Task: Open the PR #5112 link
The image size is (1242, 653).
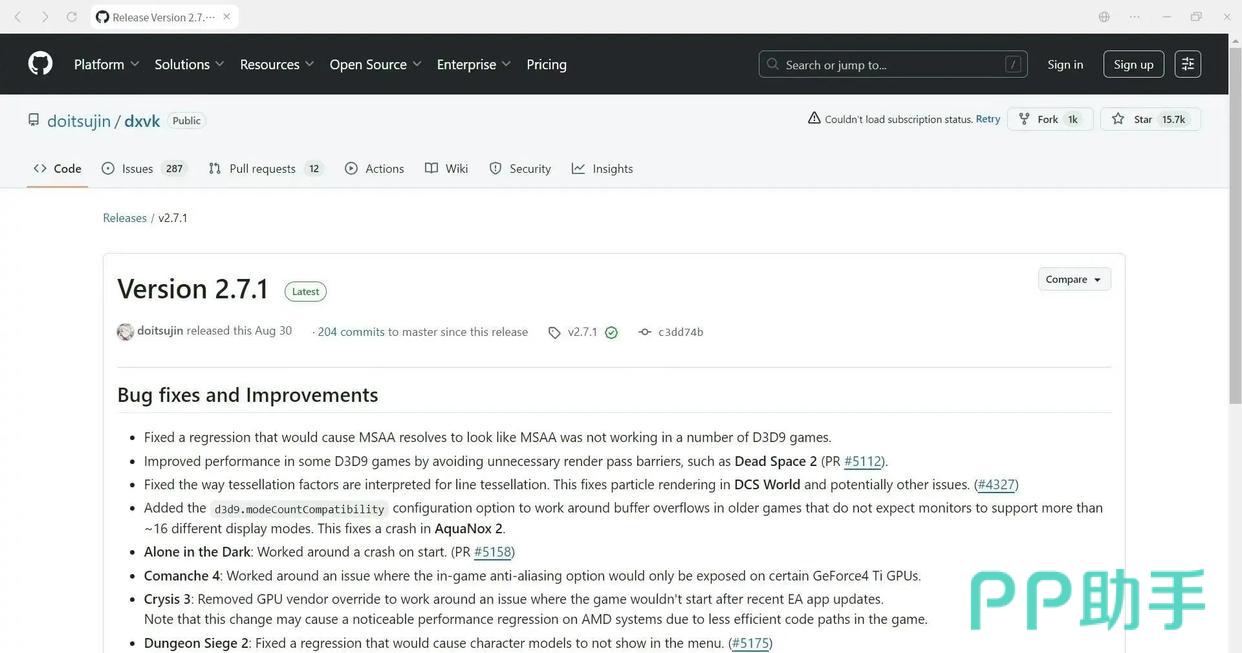Action: click(x=862, y=461)
